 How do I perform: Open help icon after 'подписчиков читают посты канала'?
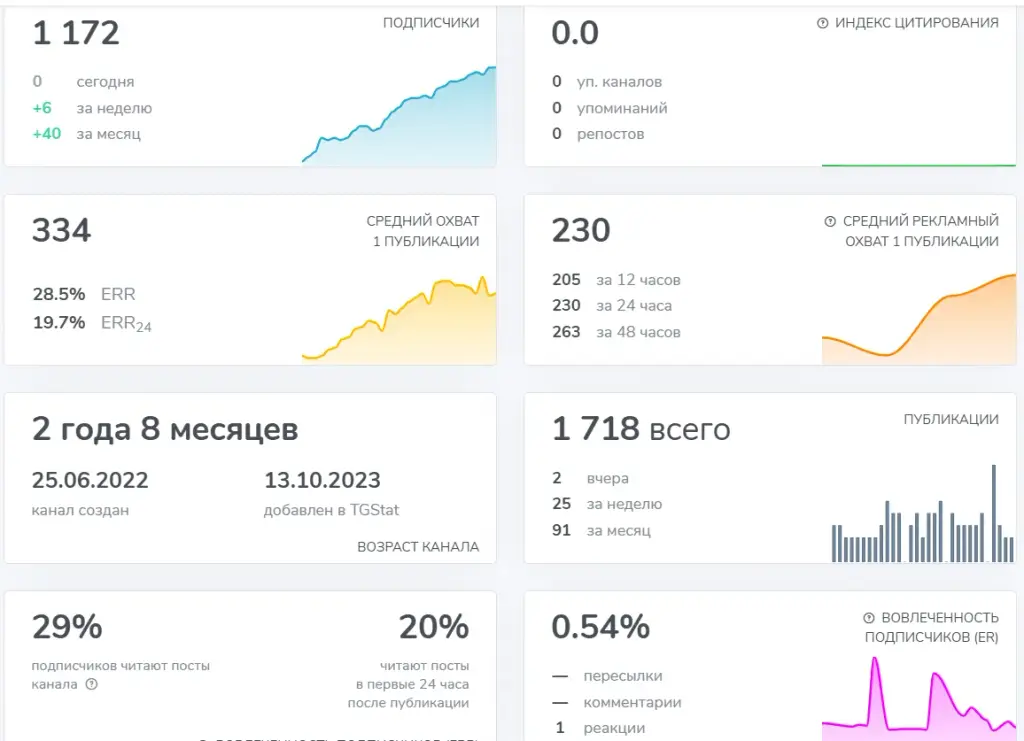[x=91, y=684]
